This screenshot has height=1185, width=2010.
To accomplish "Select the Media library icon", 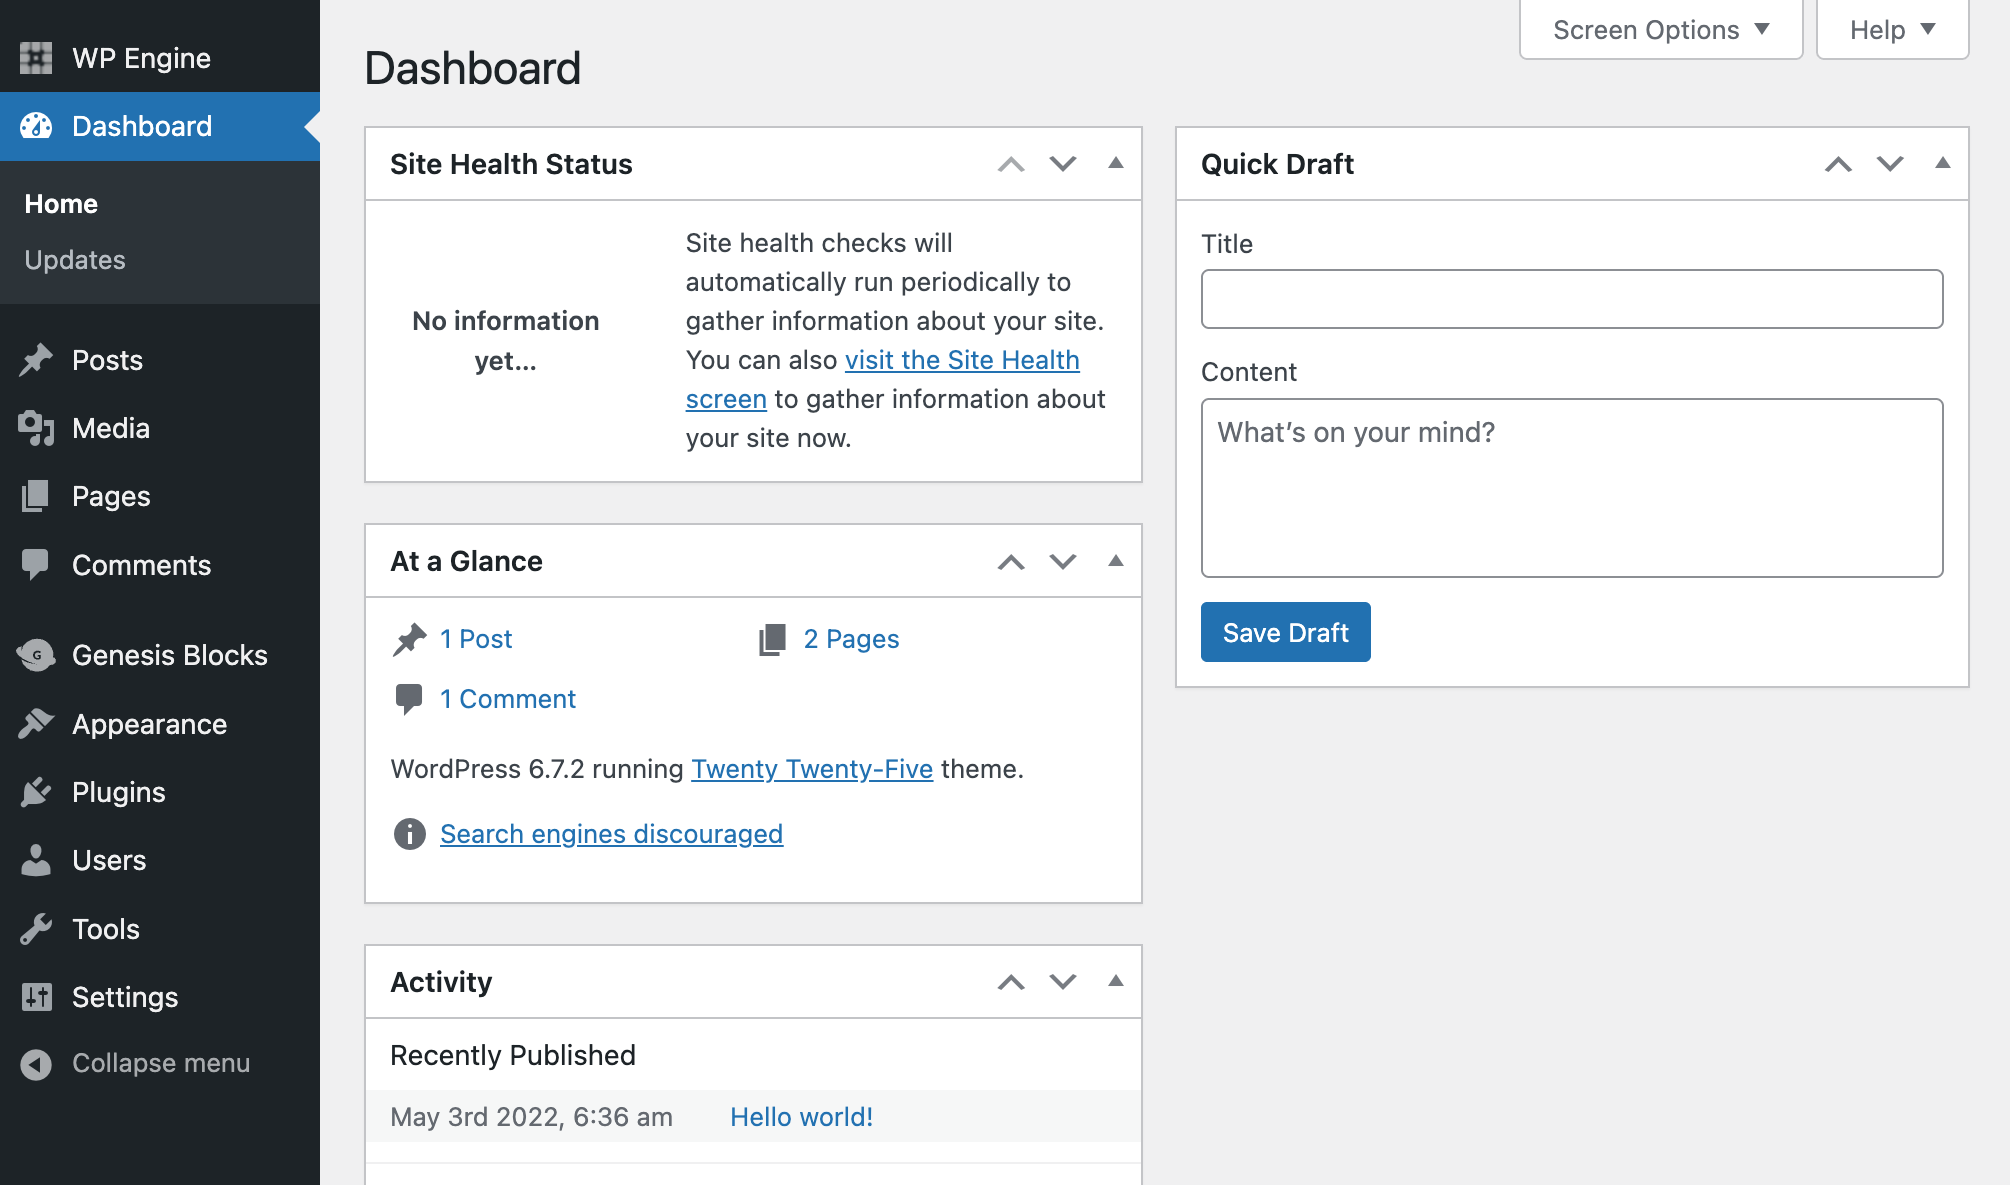I will 37,428.
